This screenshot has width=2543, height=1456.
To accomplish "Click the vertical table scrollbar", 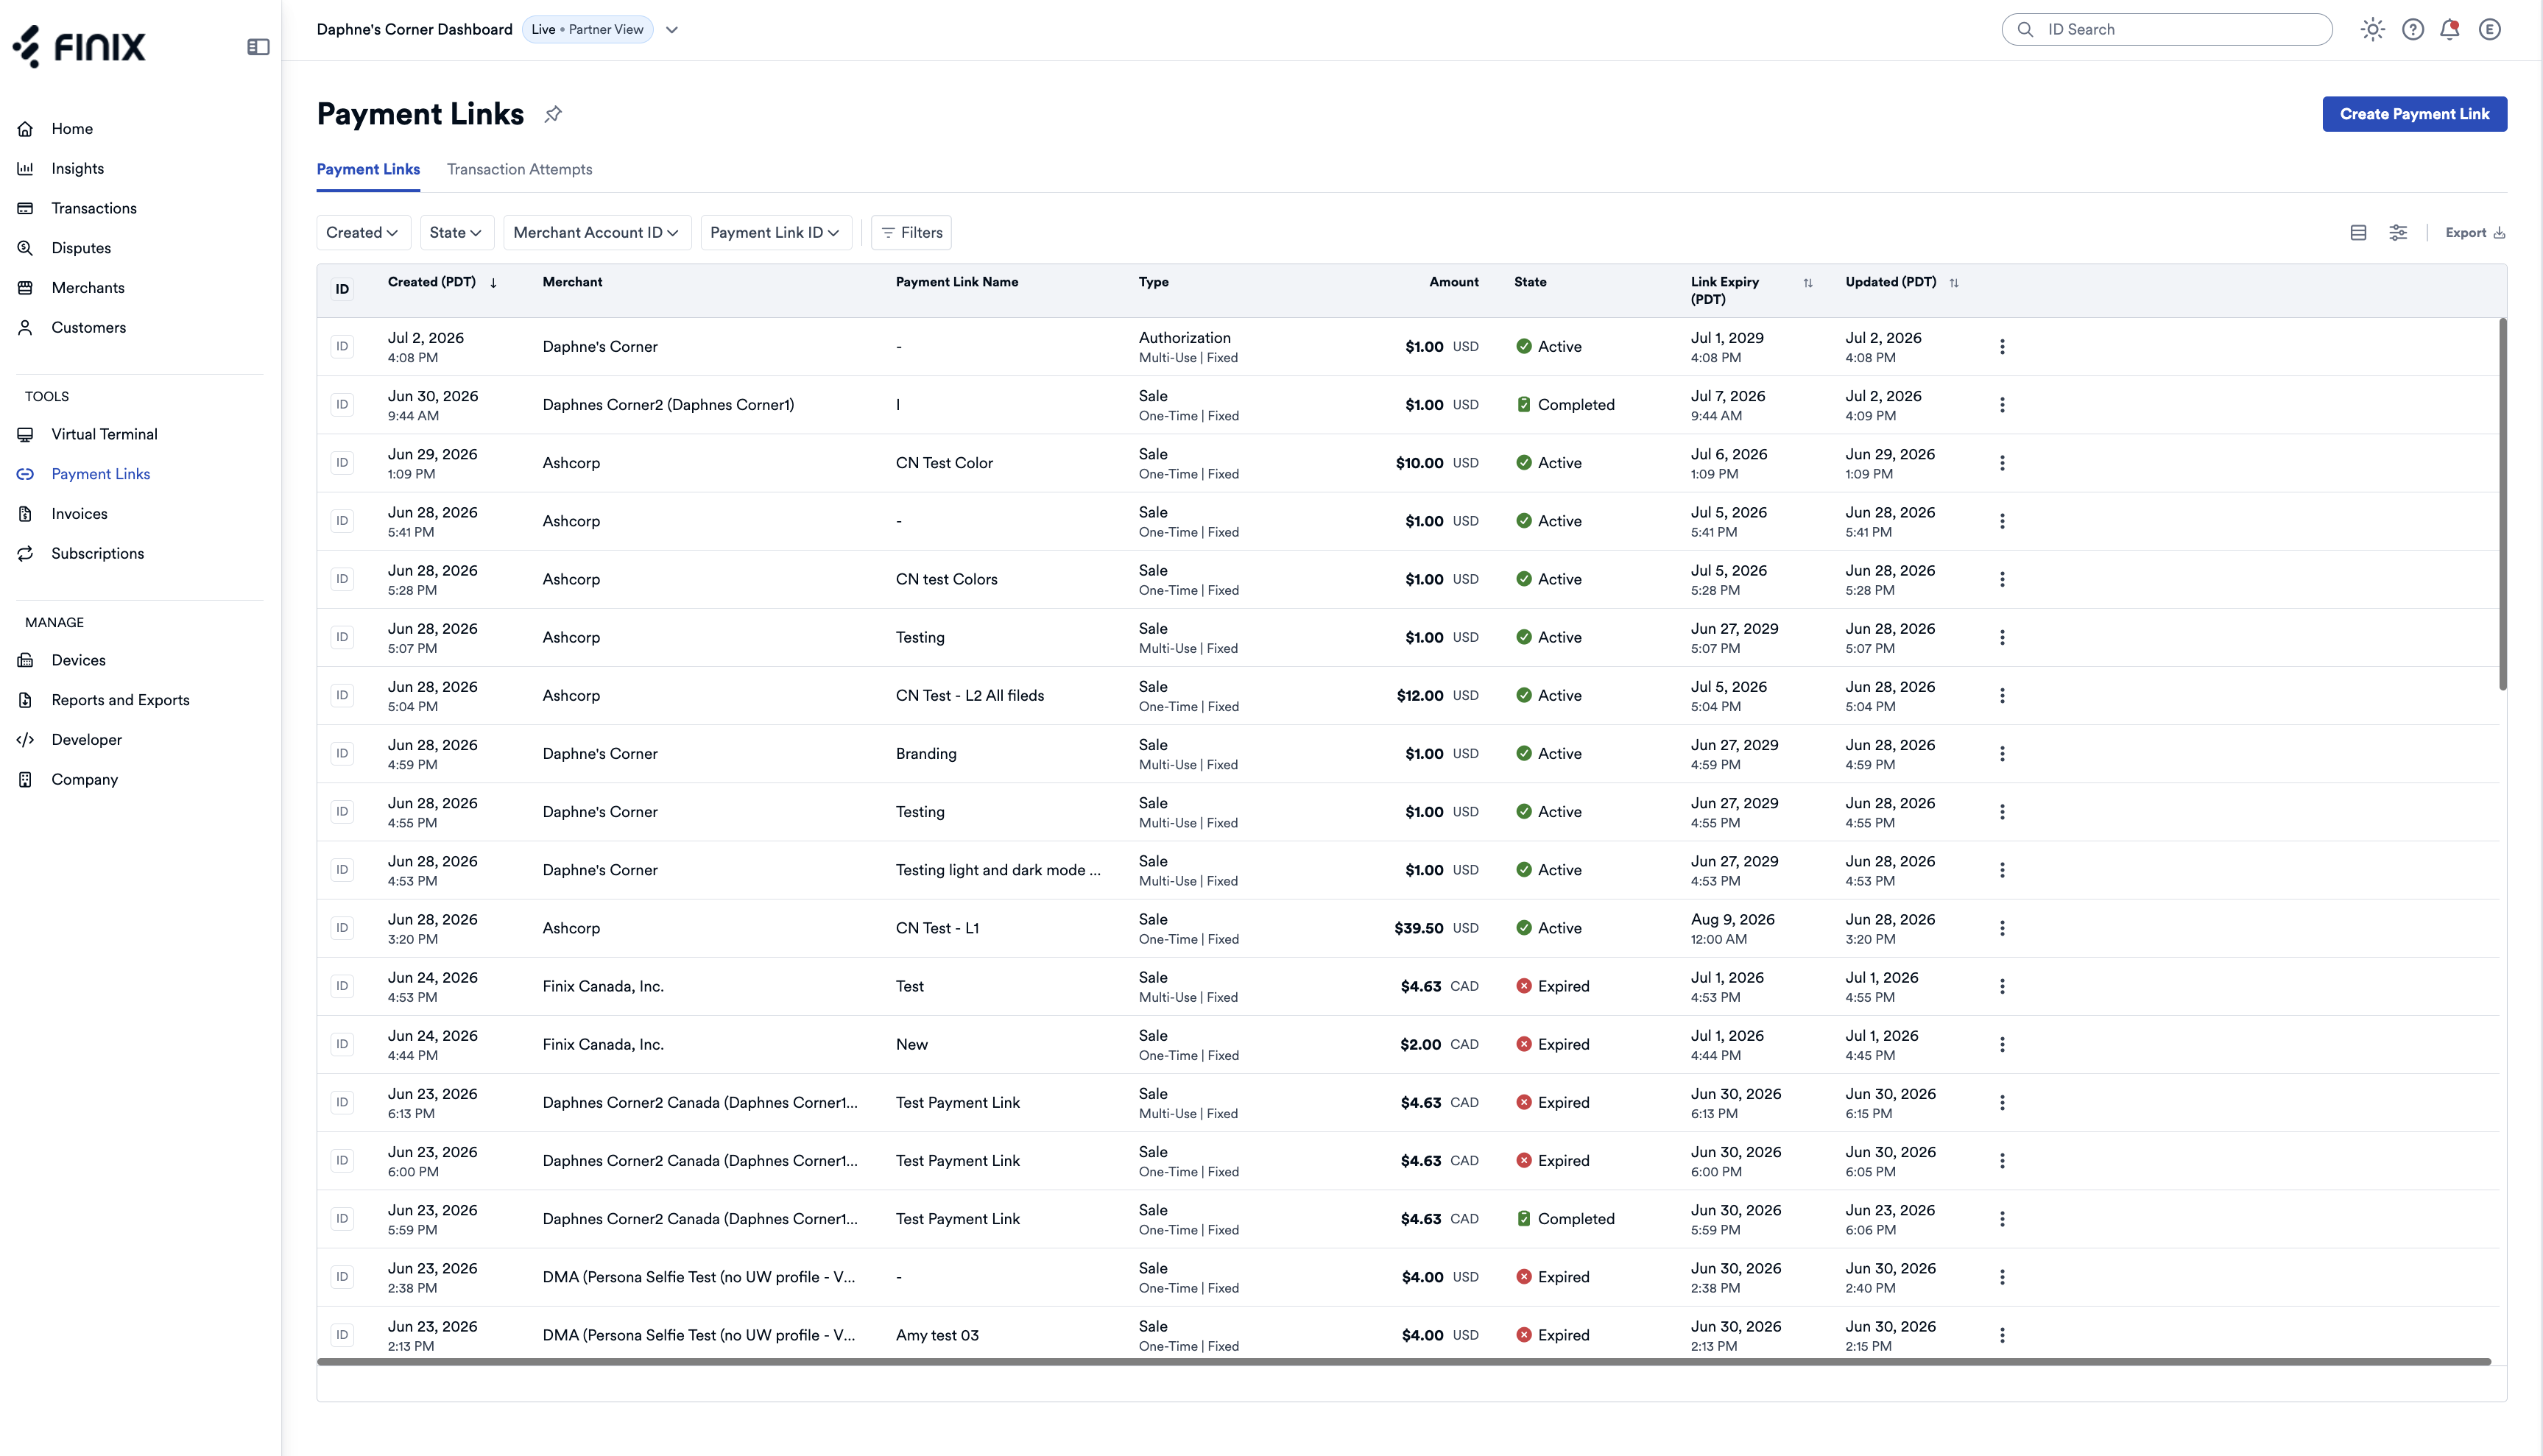I will click(2503, 505).
